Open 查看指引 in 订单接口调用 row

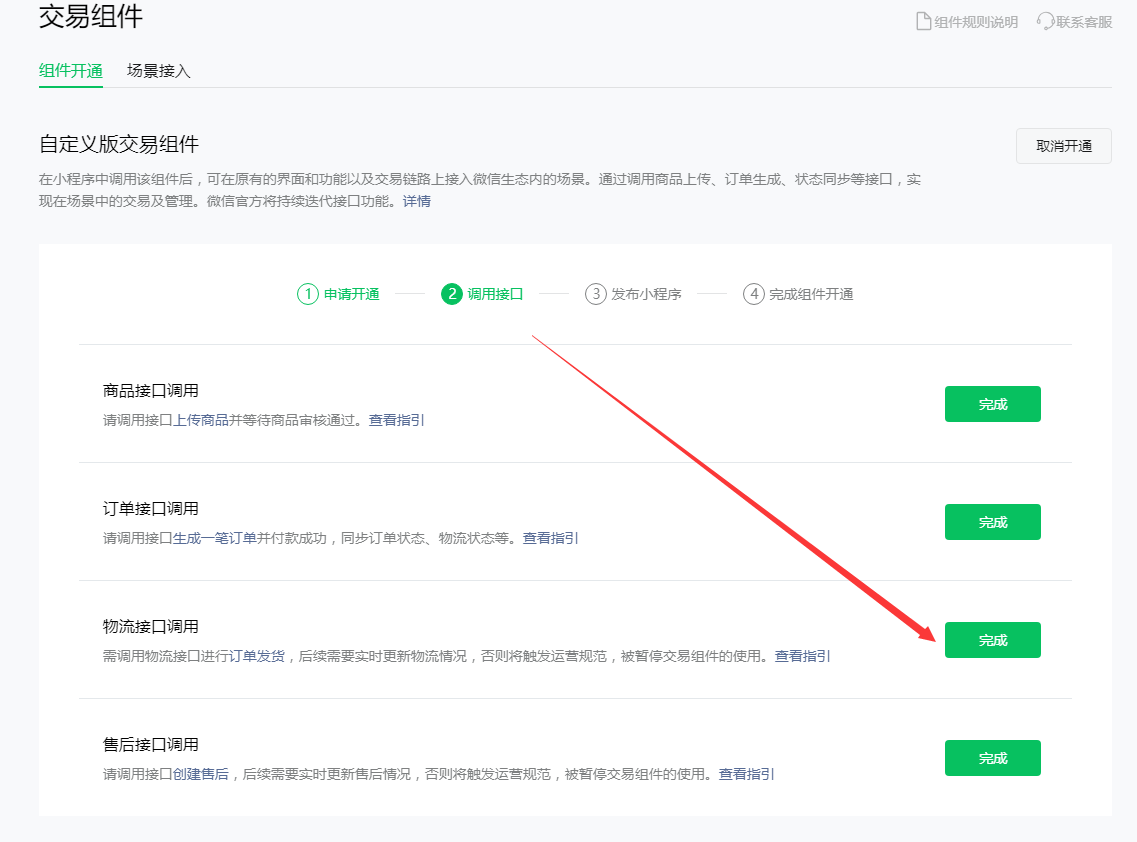click(550, 538)
